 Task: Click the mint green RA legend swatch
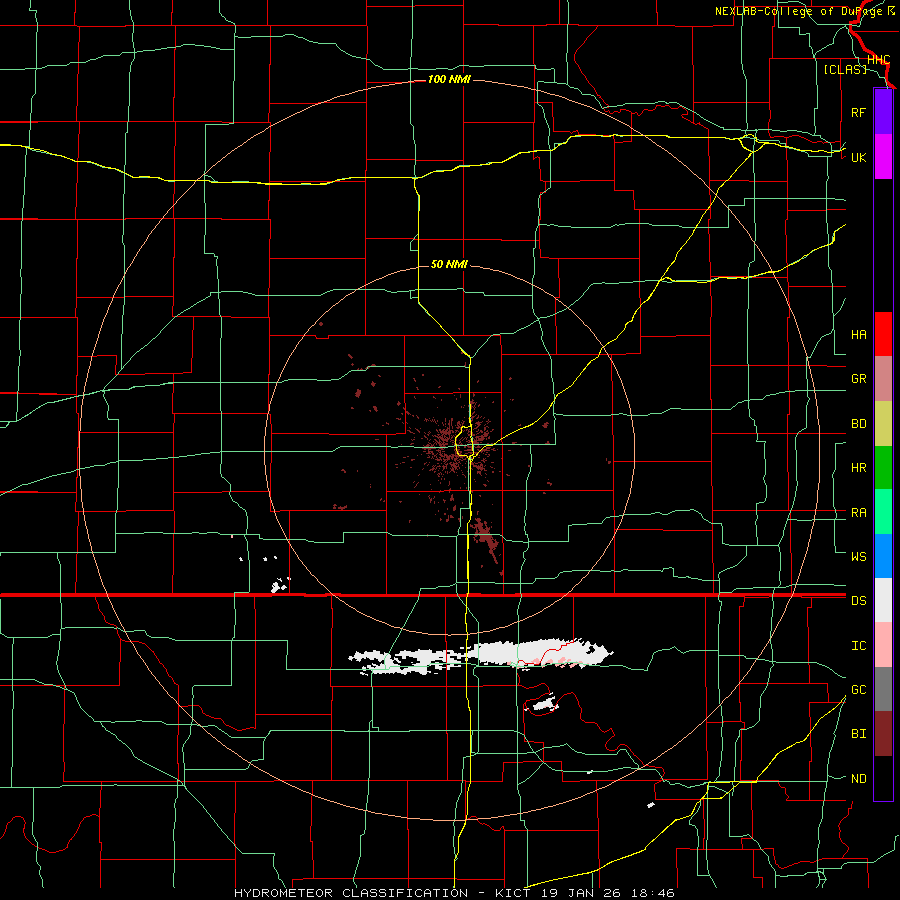883,512
